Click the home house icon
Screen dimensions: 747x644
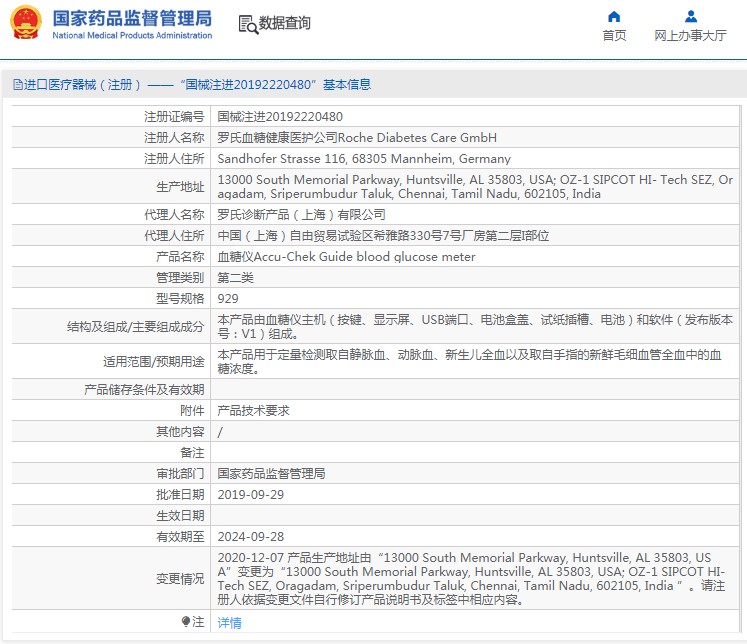[x=614, y=17]
